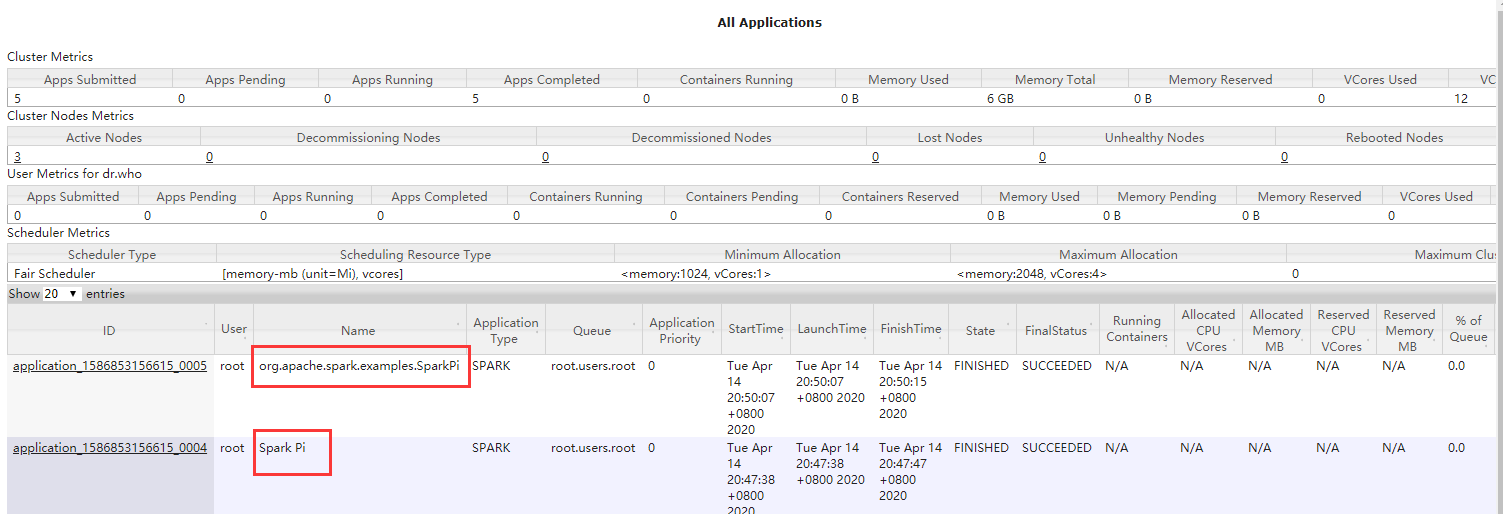Select the Spark Pi name cell
Viewport: 1503px width, 514px height.
[282, 448]
